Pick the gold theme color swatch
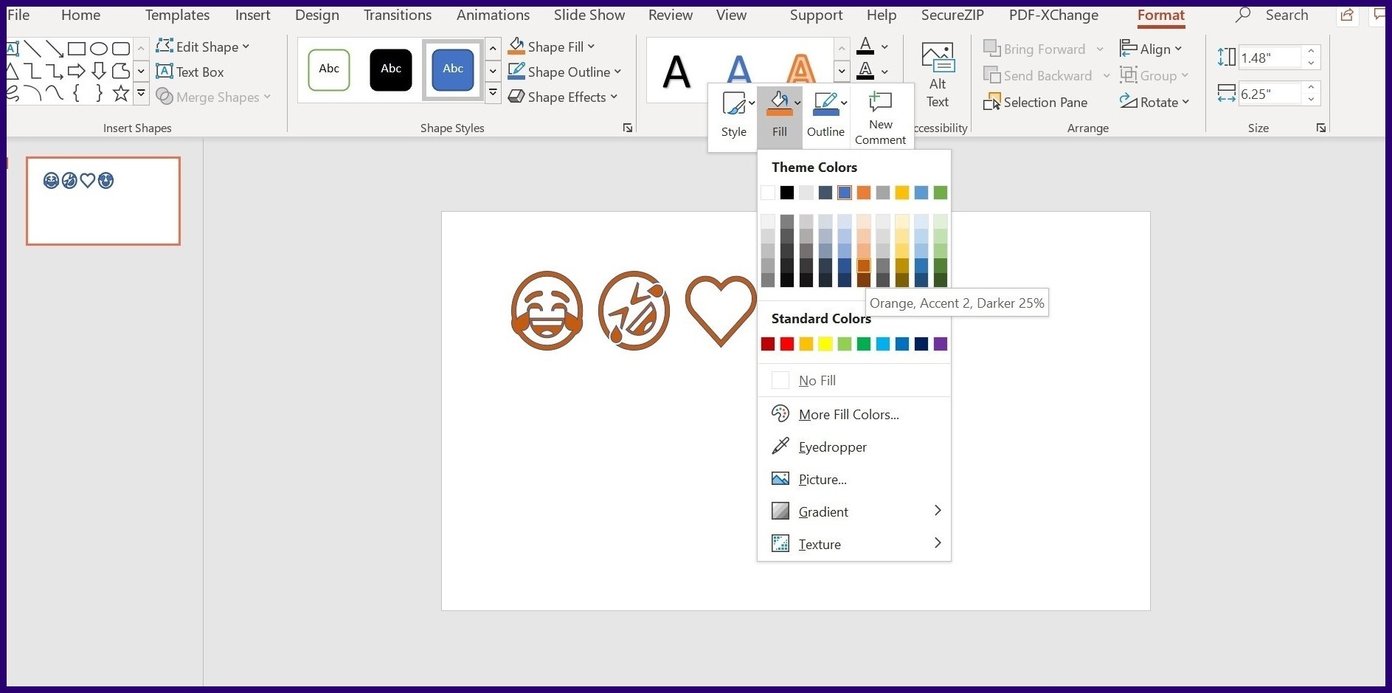 902,193
